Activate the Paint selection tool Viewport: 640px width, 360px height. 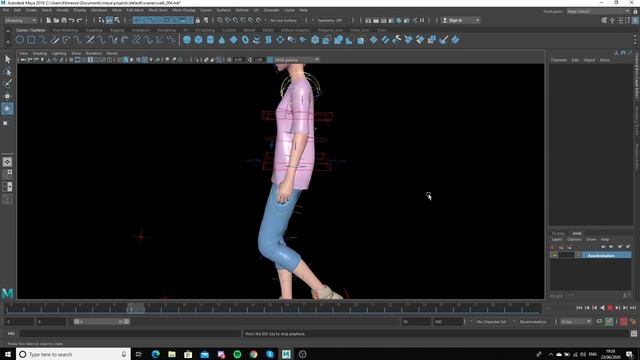point(7,84)
